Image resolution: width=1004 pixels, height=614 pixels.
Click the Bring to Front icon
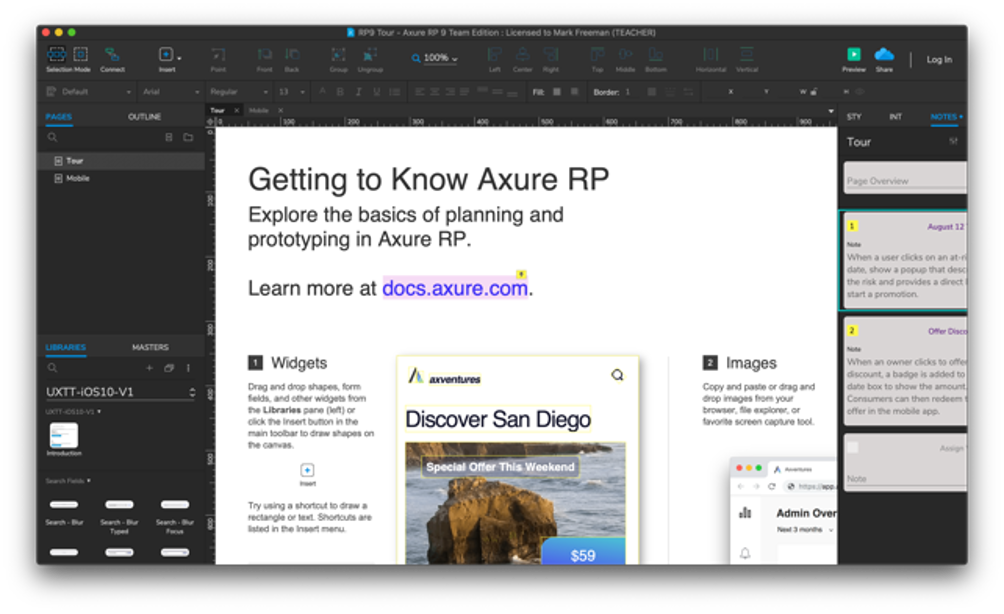(x=264, y=55)
